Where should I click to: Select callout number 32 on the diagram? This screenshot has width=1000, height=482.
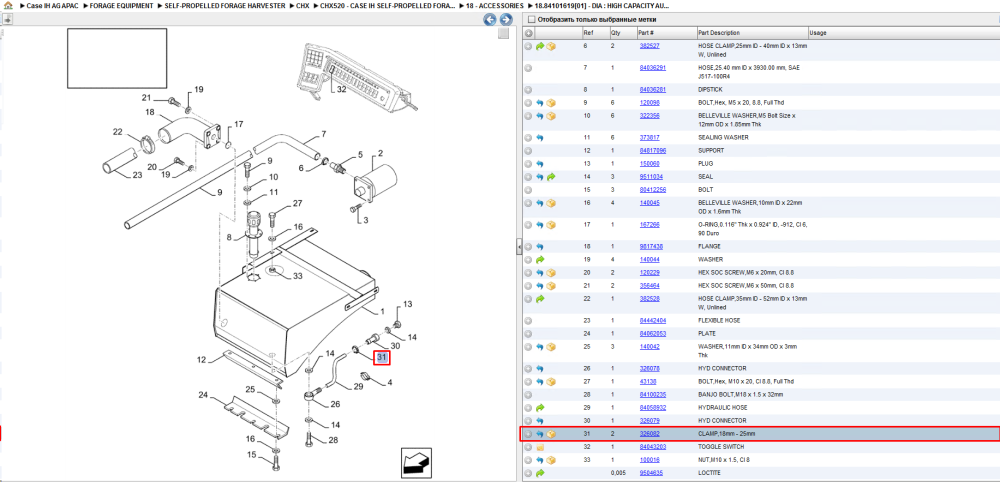341,89
